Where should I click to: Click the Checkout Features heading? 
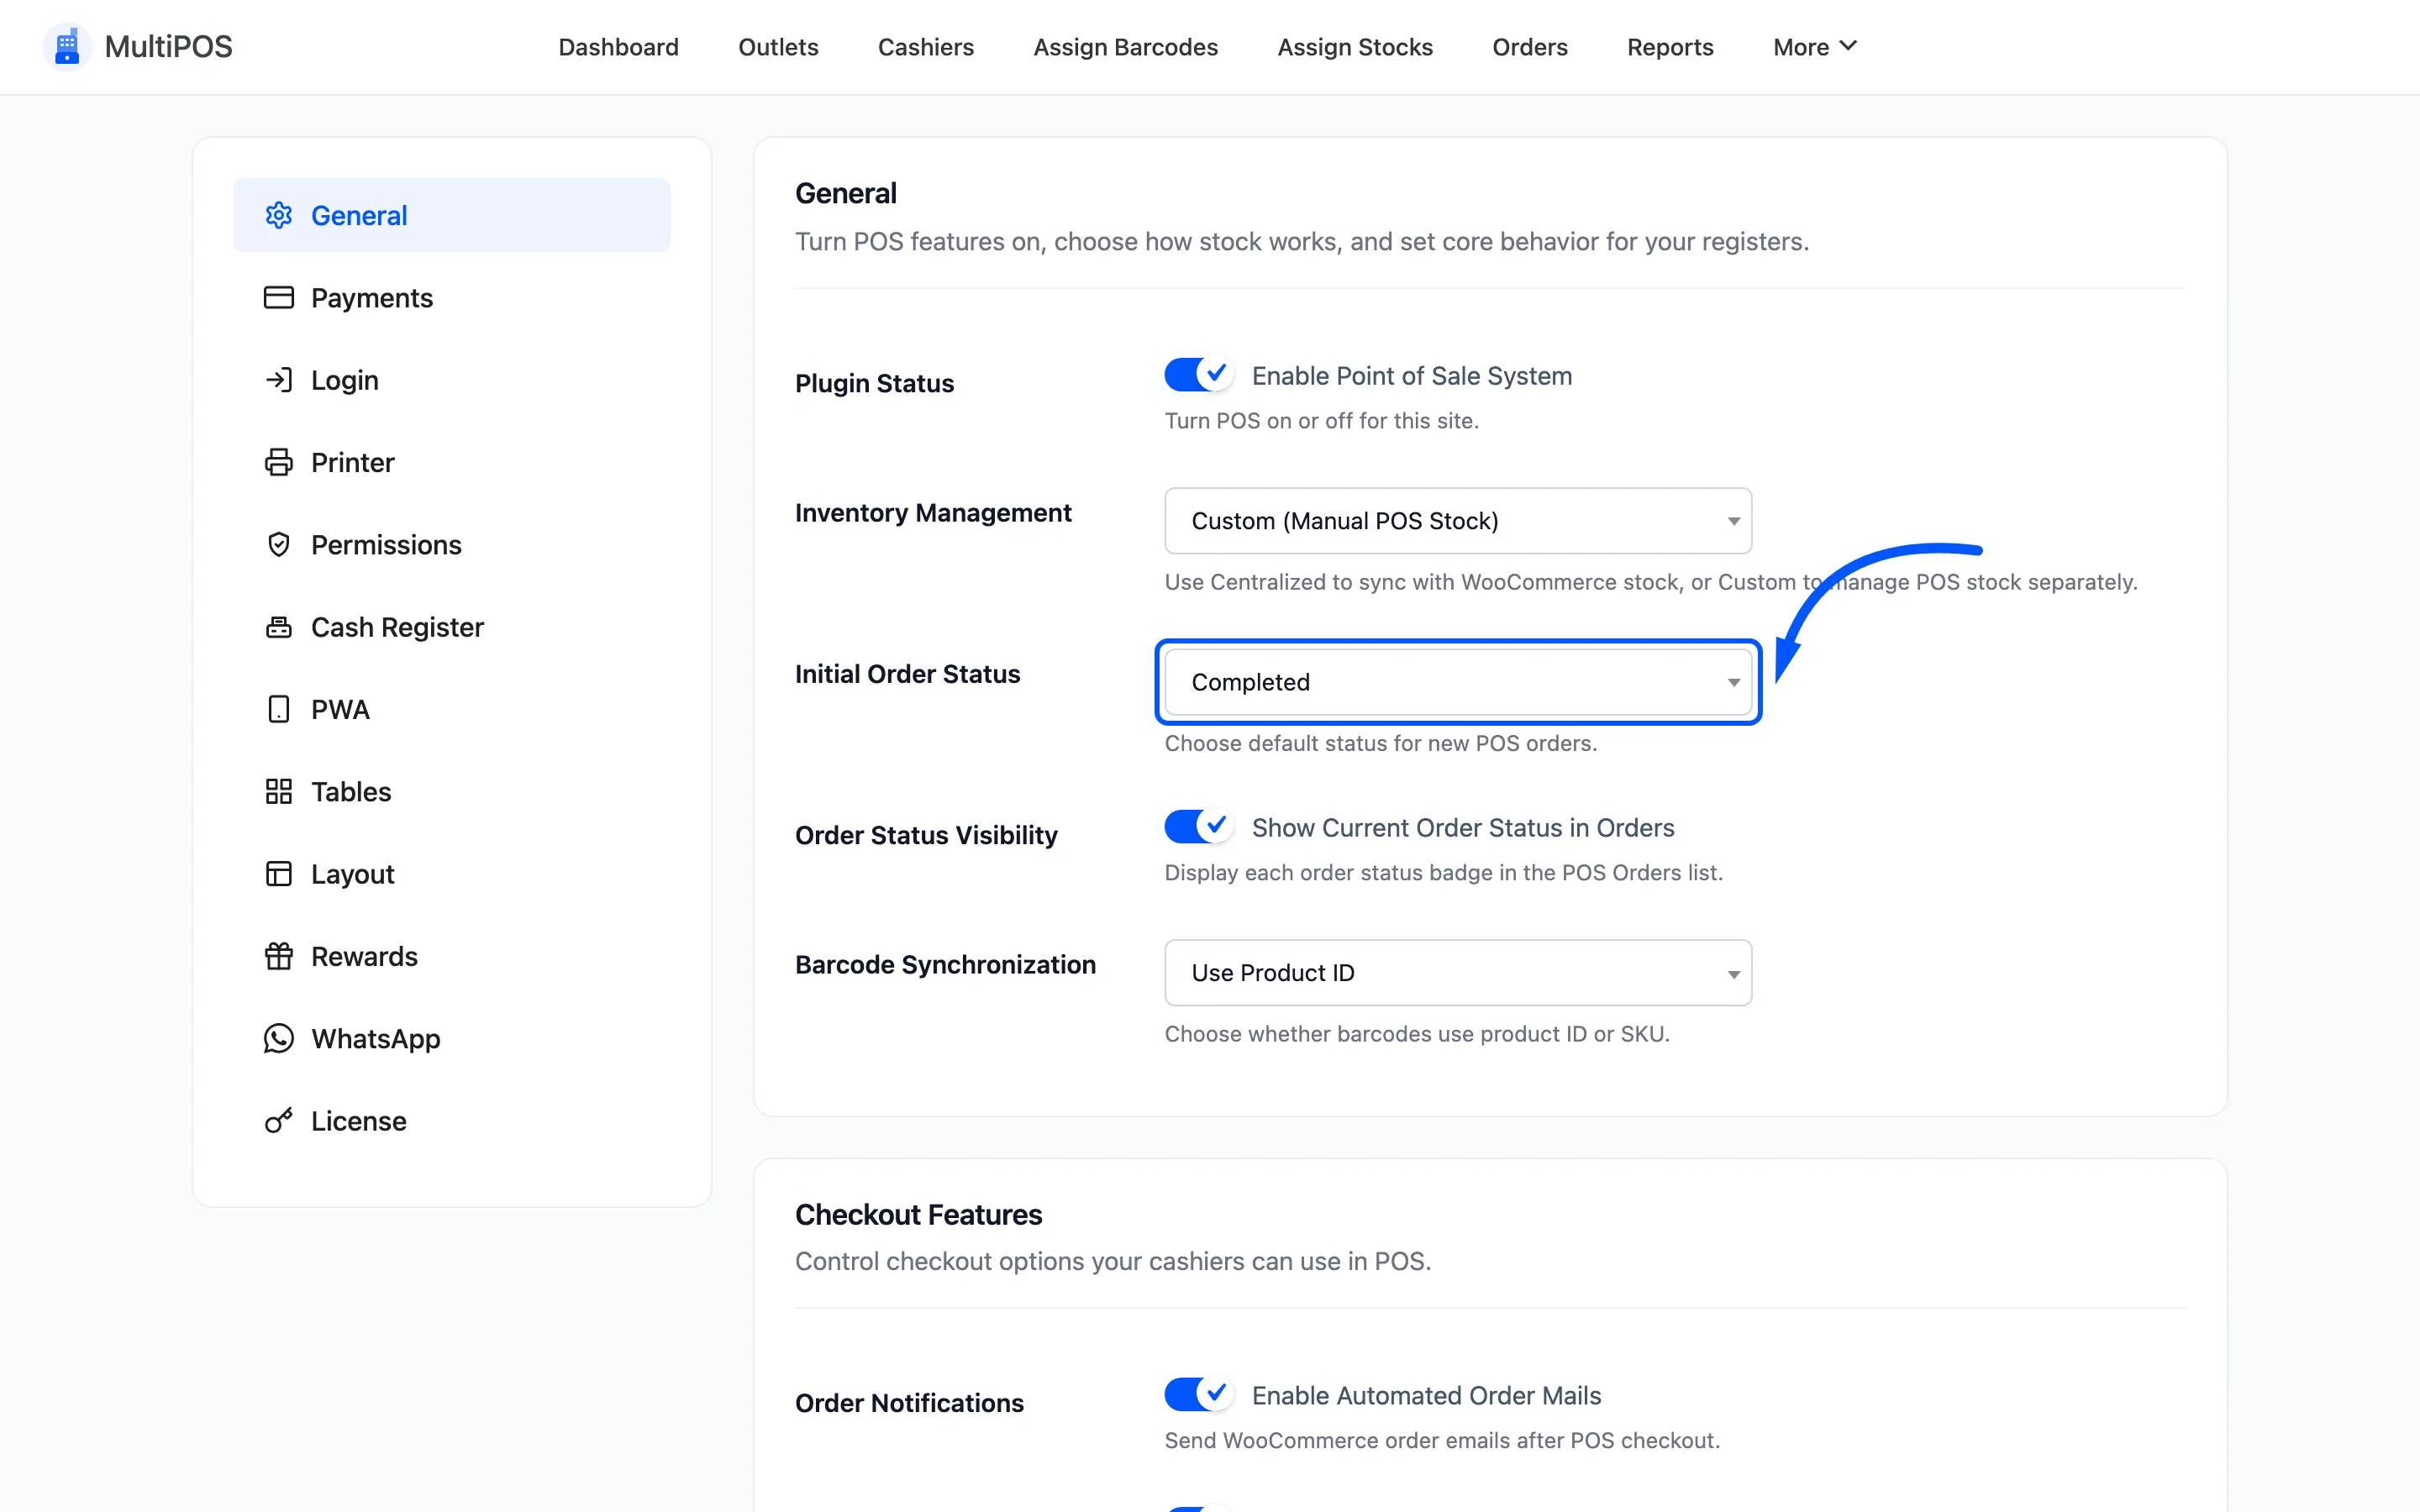tap(918, 1214)
